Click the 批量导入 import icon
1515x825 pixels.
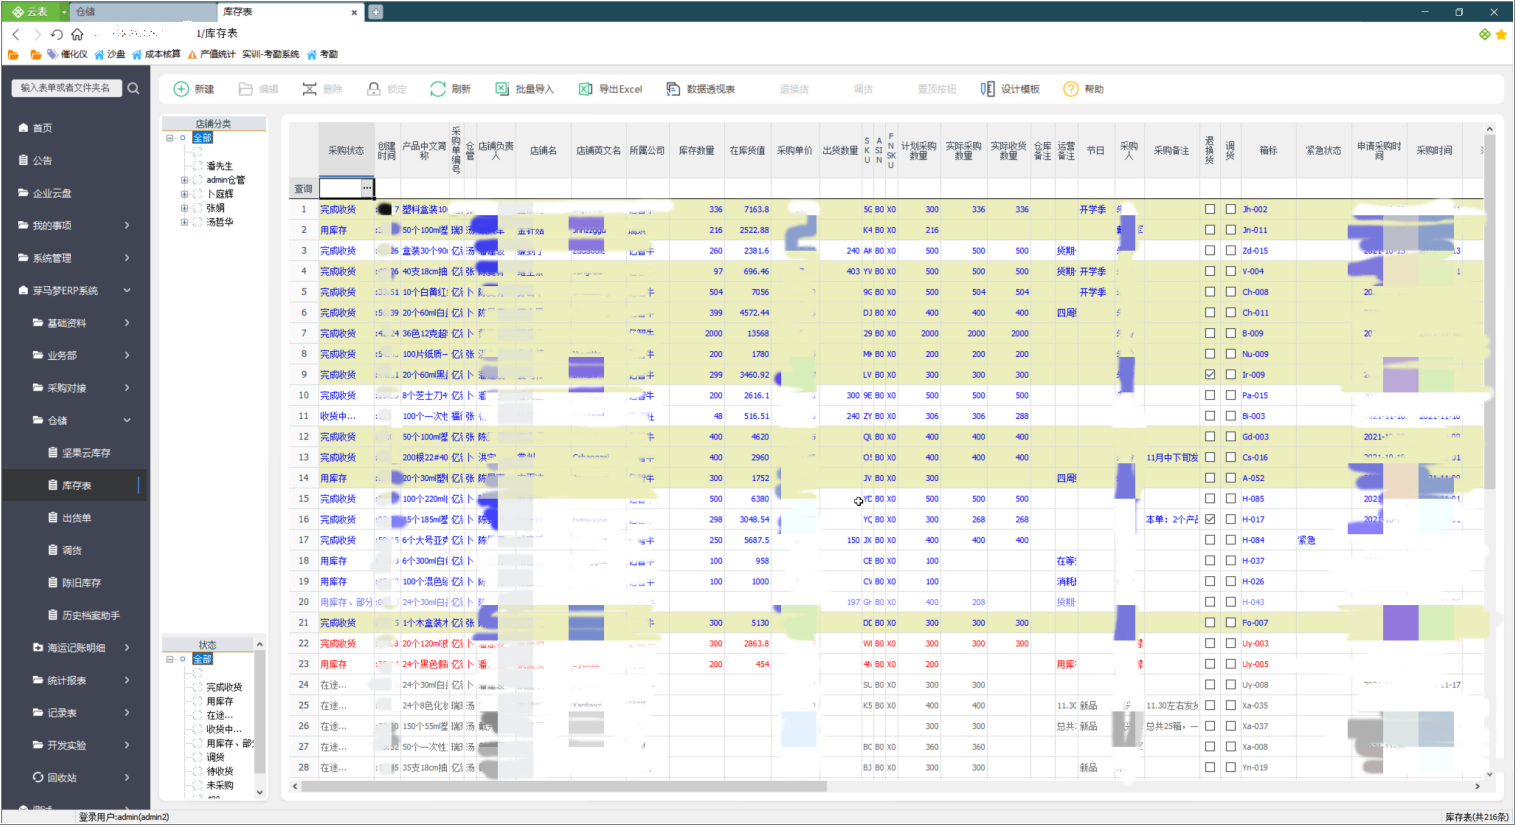tap(502, 89)
